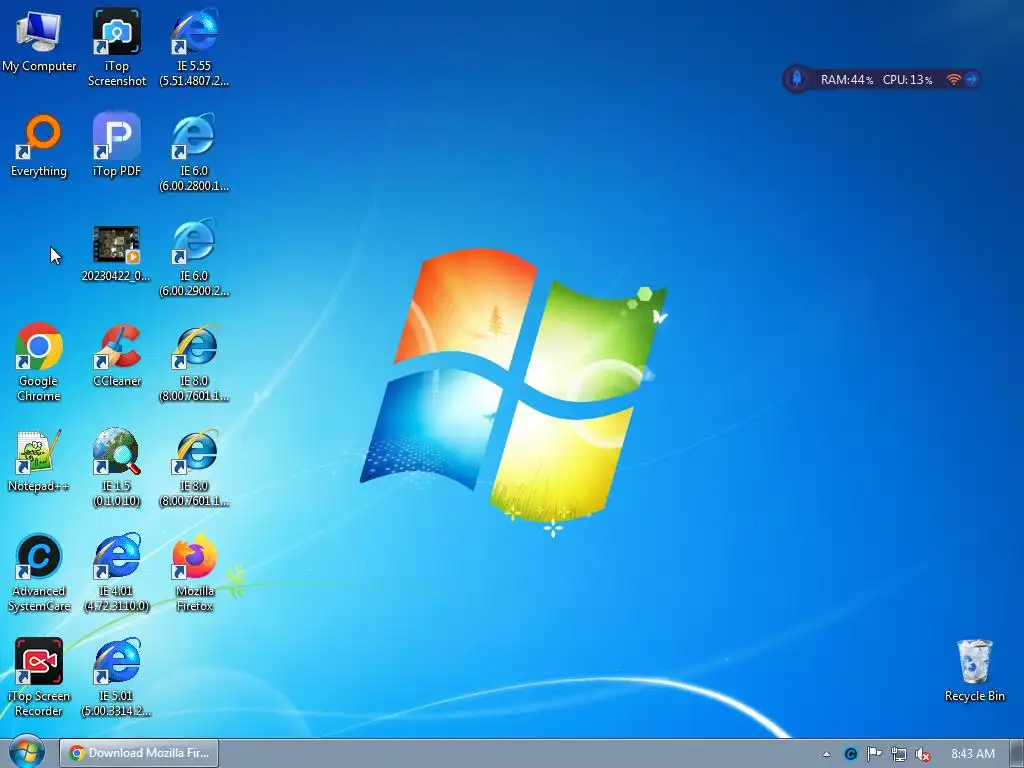The height and width of the screenshot is (768, 1024).
Task: Select the IE 4.01 (4.72.3110.0) shortcut
Action: click(116, 573)
